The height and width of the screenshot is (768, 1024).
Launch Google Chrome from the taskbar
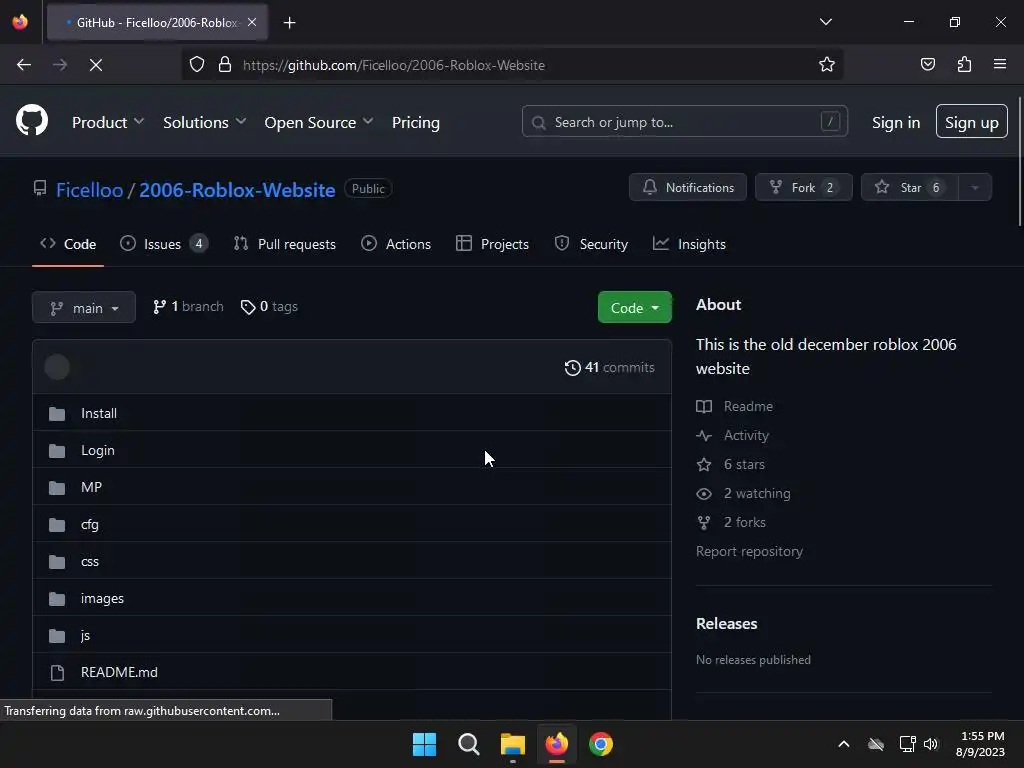tap(601, 744)
